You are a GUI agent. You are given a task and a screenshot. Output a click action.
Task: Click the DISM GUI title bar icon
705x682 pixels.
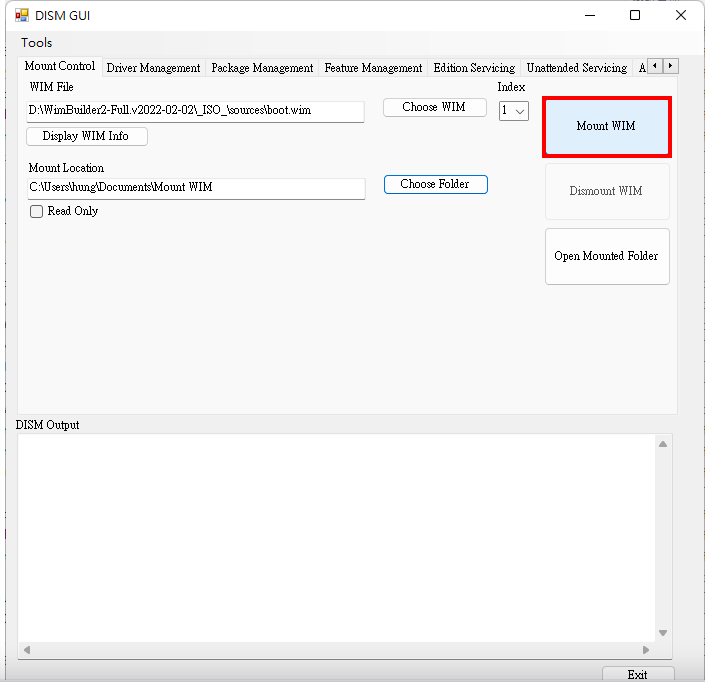(22, 16)
